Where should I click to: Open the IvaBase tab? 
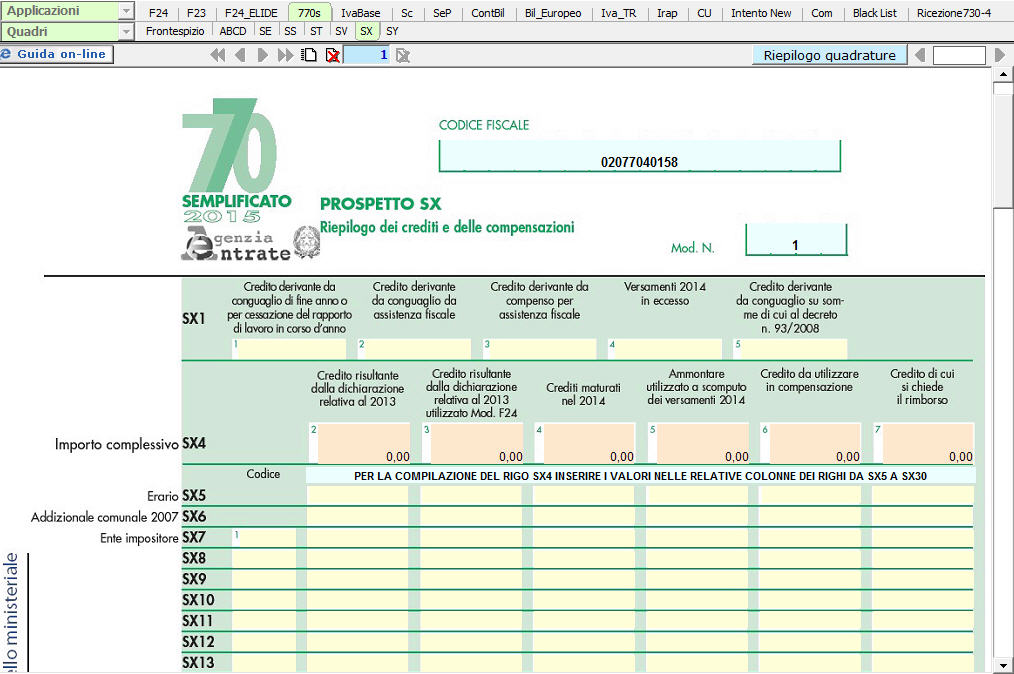point(361,13)
